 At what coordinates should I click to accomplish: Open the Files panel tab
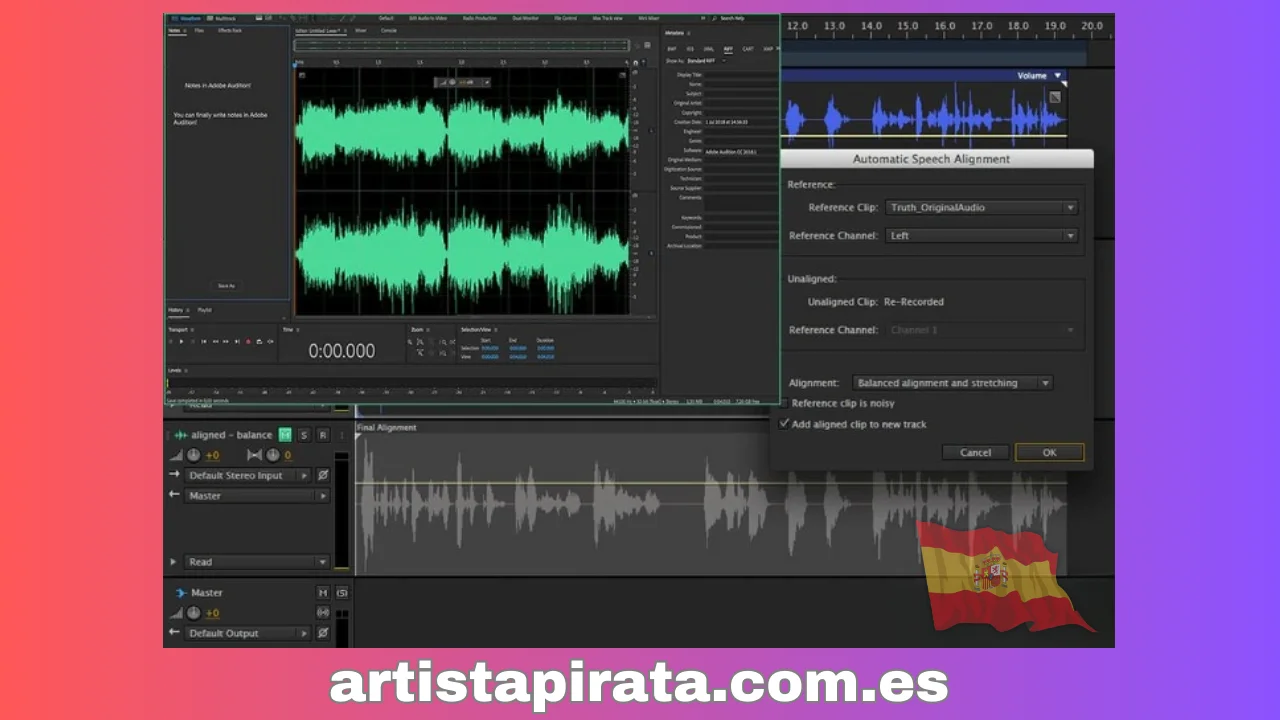click(199, 31)
